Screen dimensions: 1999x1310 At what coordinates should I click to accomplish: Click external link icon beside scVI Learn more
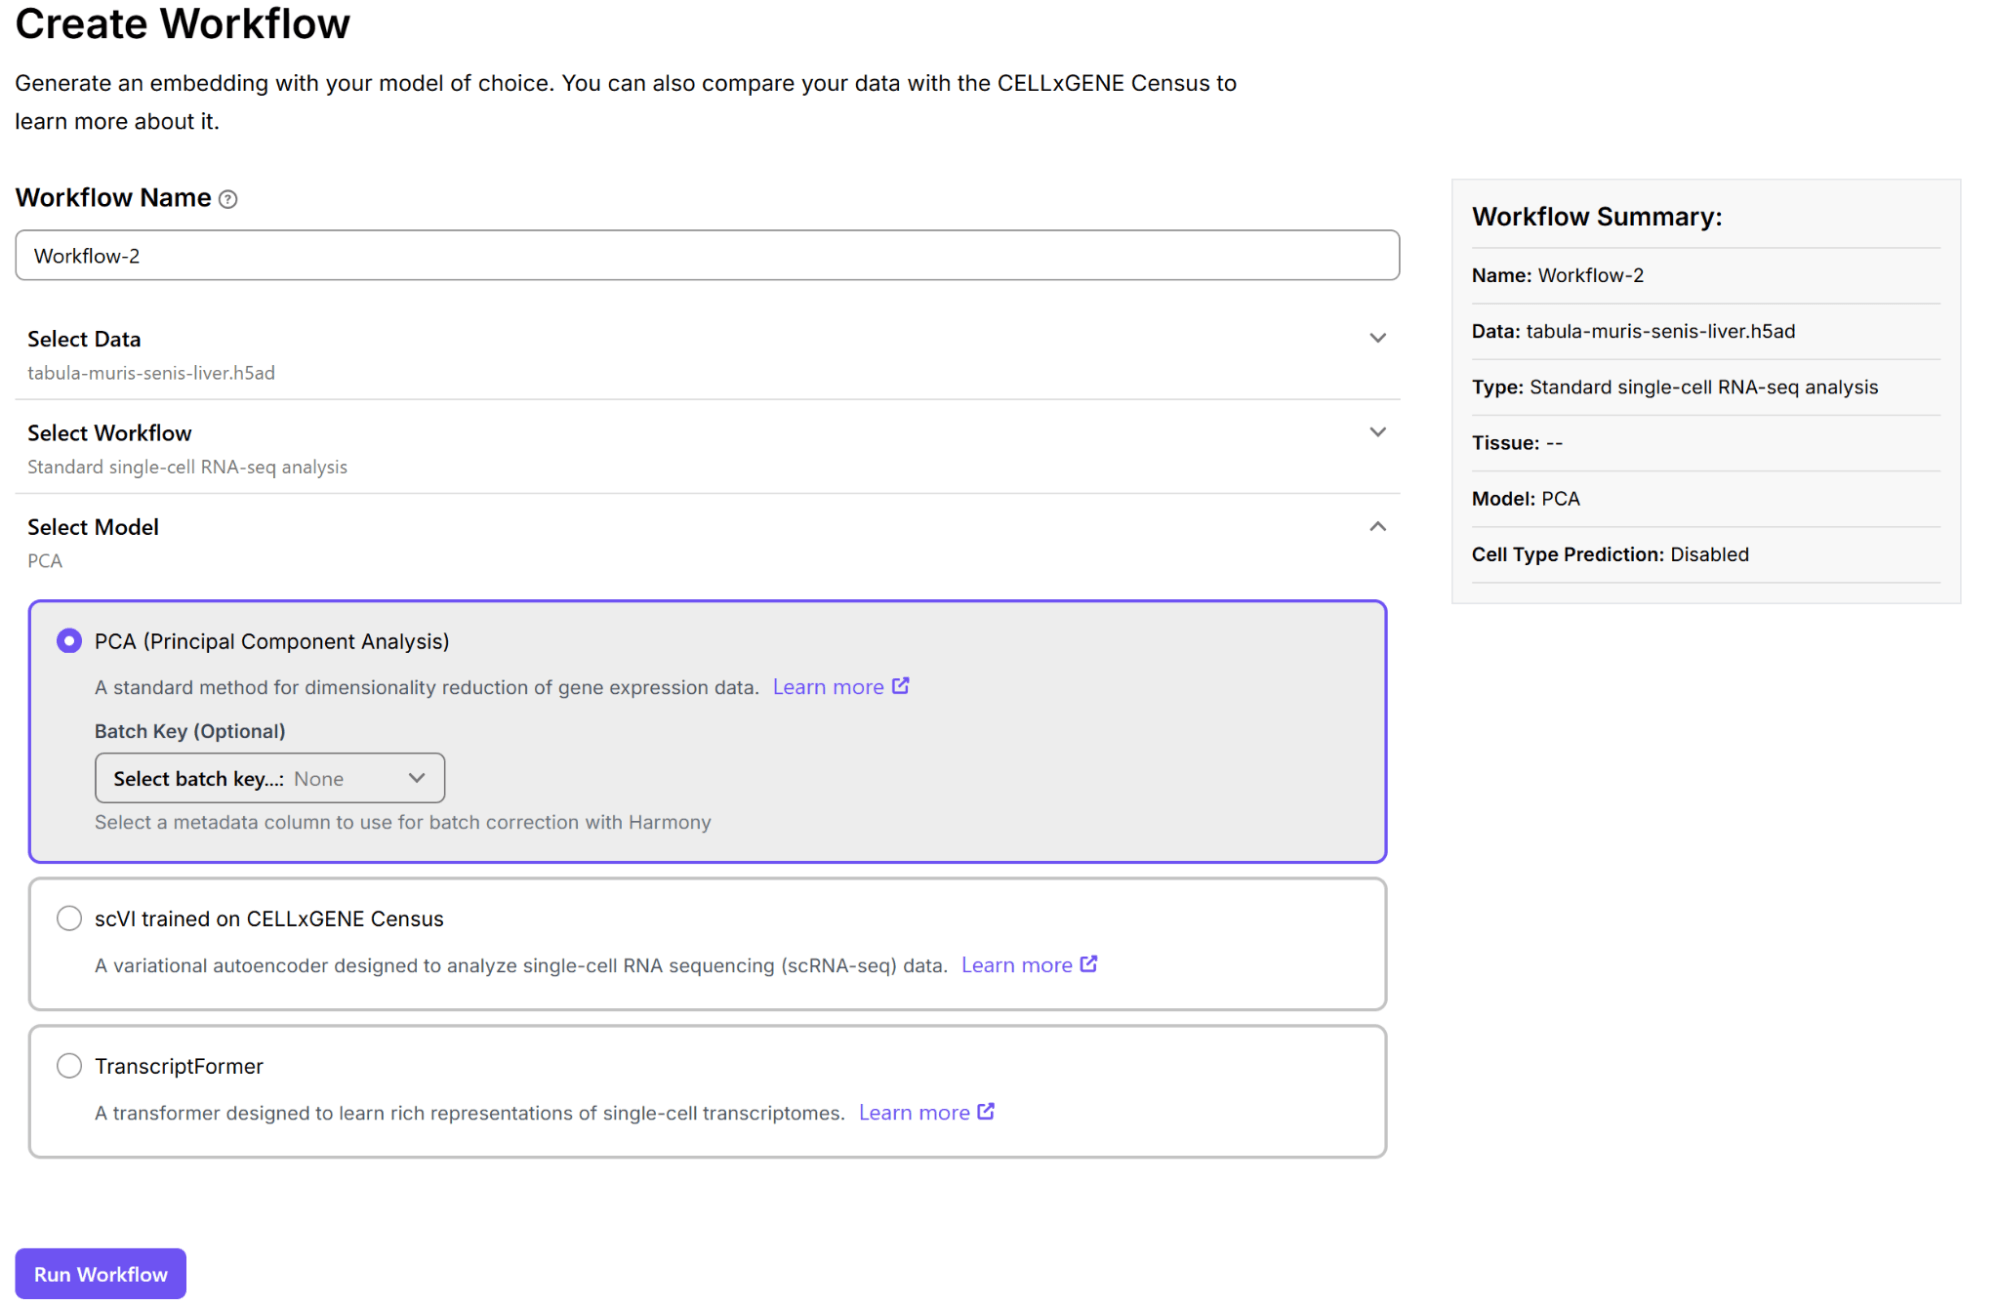pyautogui.click(x=1089, y=964)
